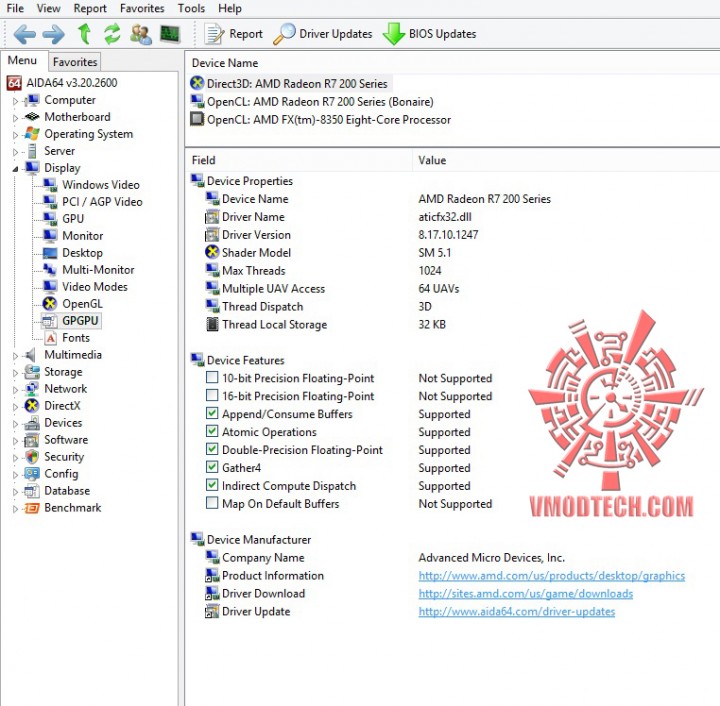Switch to the Menu tab
720x706 pixels.
(x=22, y=61)
